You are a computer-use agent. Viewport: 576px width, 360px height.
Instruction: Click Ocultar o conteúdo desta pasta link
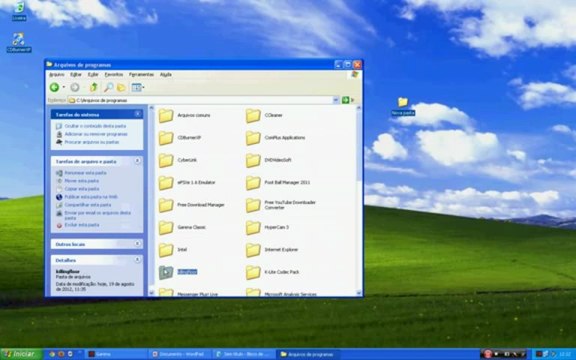coord(95,126)
